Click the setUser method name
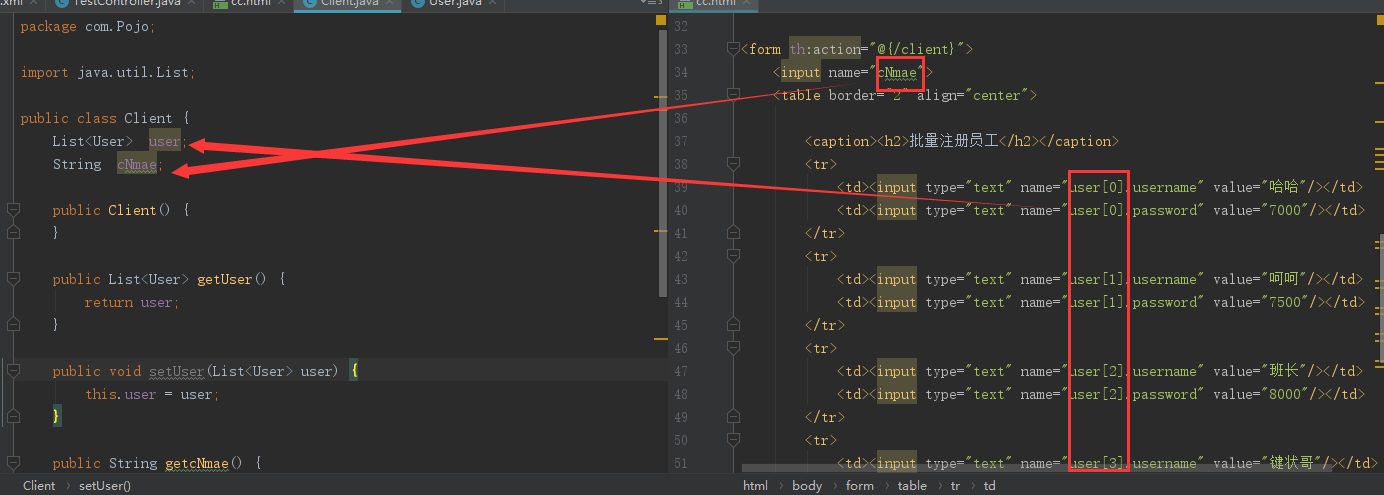The image size is (1384, 495). 177,371
